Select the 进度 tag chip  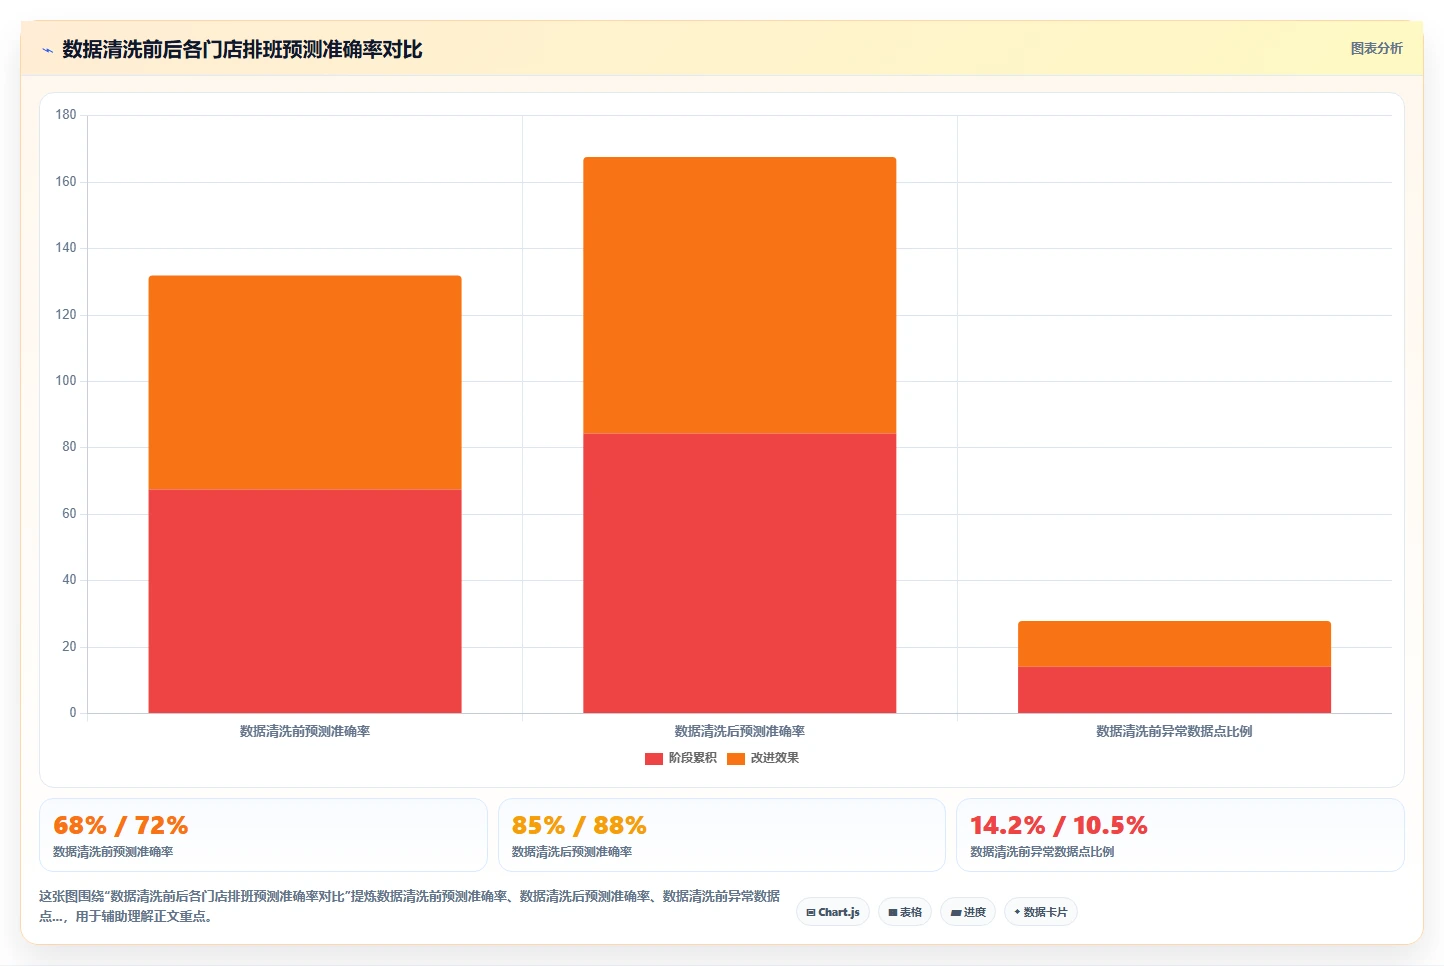pos(968,912)
